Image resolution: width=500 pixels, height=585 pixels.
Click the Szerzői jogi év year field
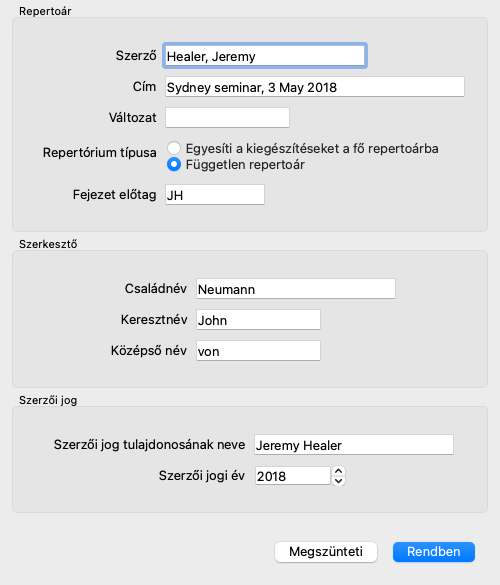coord(293,476)
